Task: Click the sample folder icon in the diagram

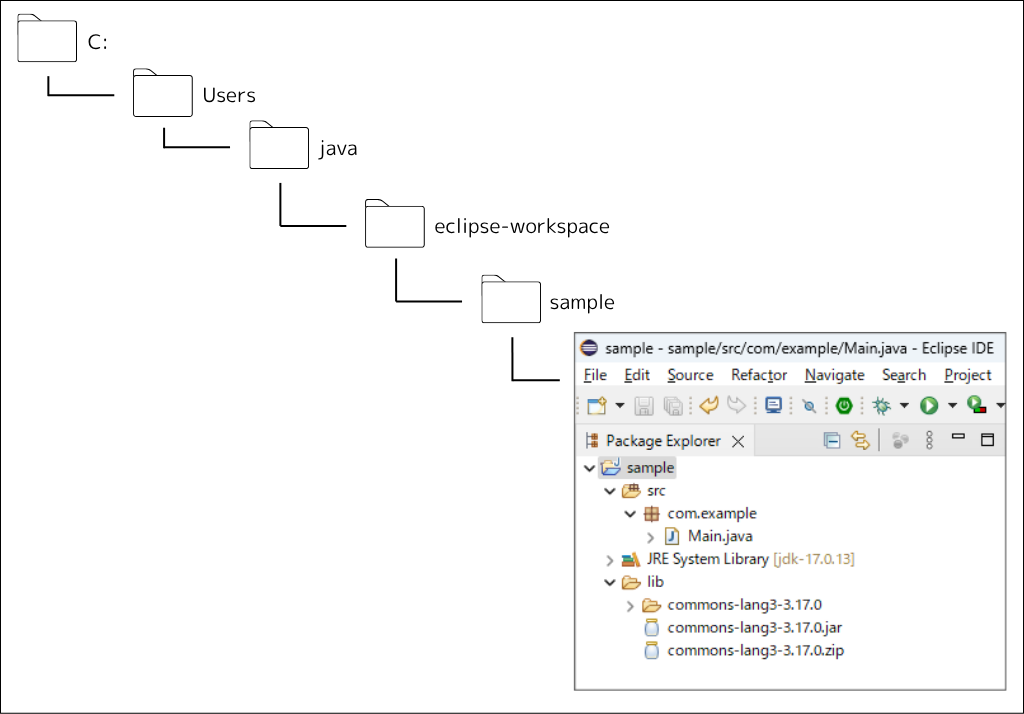Action: (511, 299)
